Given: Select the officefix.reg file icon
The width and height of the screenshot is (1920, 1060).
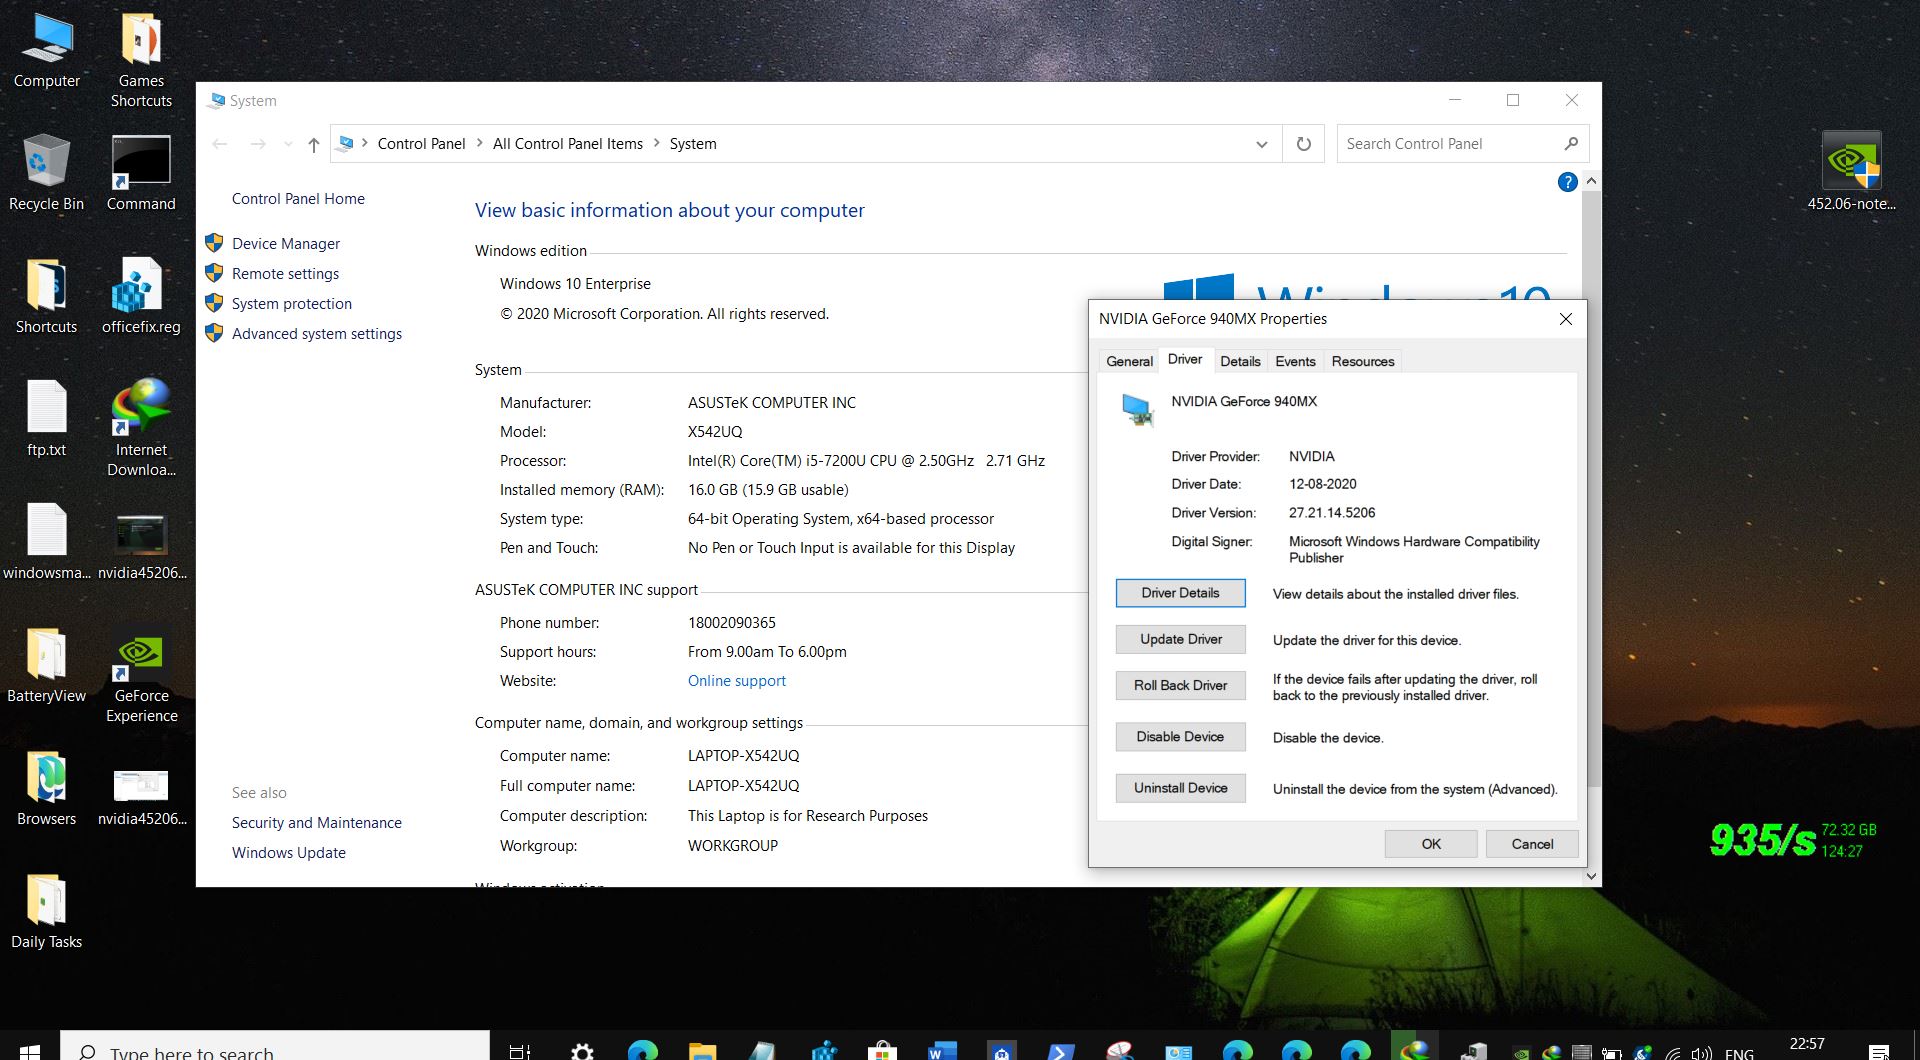Looking at the screenshot, I should pyautogui.click(x=141, y=296).
